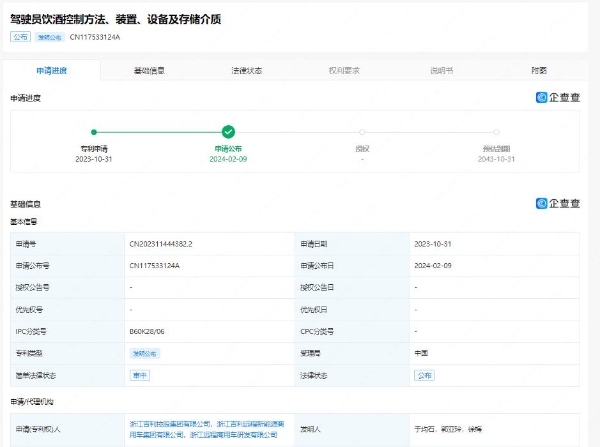Click the 公布 tag in 法律状态 row

click(424, 375)
